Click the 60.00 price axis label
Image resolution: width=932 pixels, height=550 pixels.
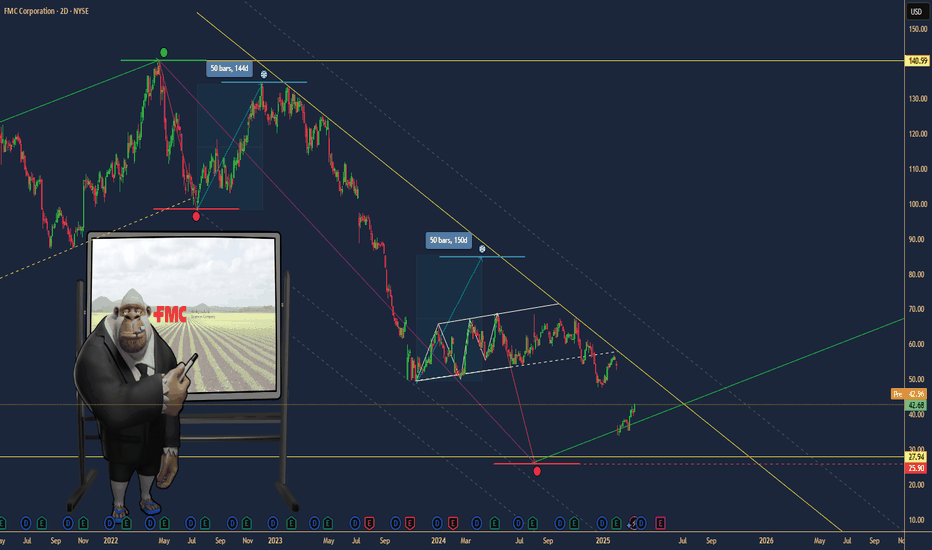[918, 344]
